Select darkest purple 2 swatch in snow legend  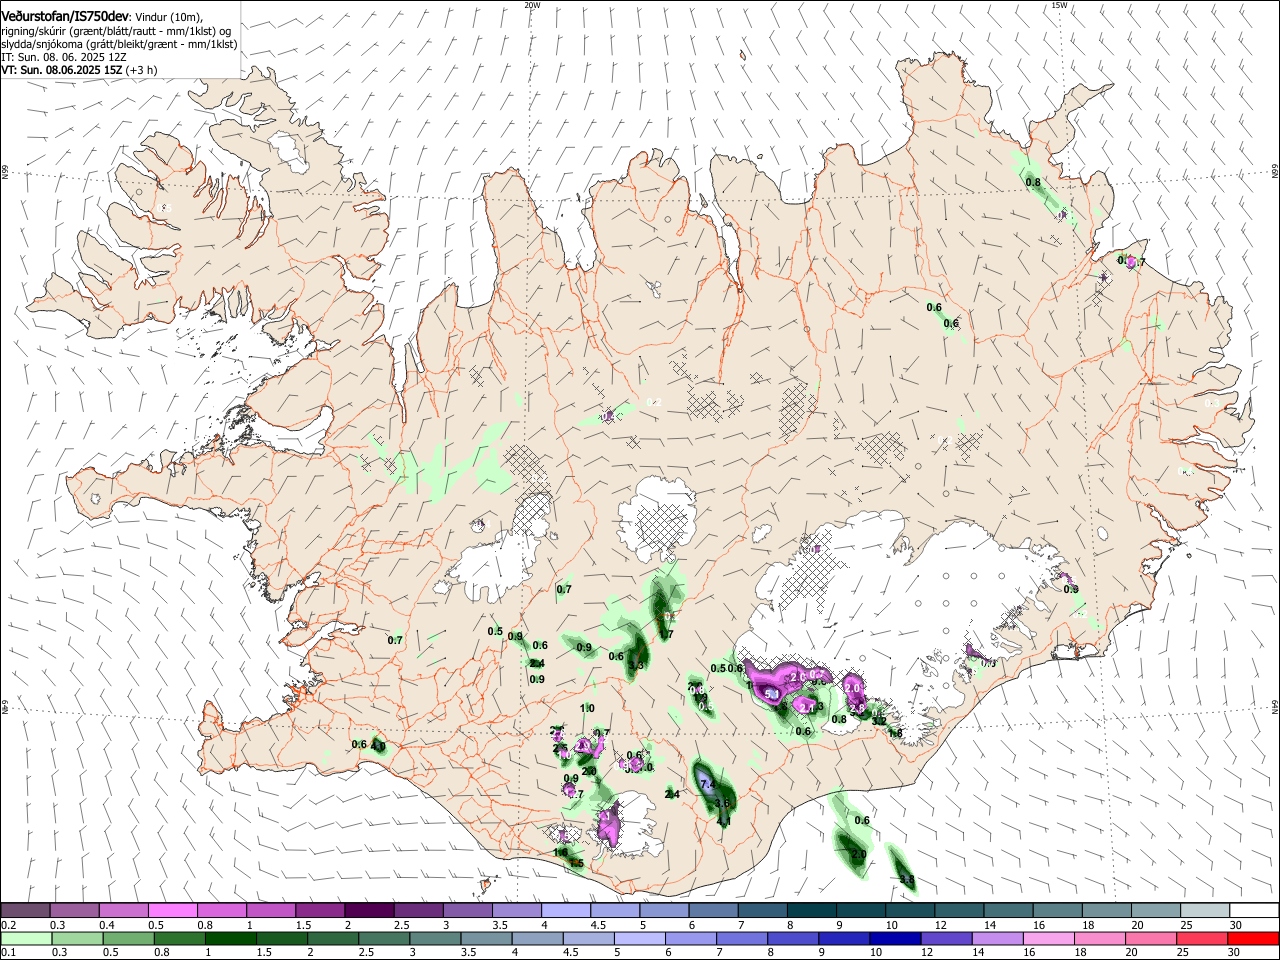[x=369, y=911]
